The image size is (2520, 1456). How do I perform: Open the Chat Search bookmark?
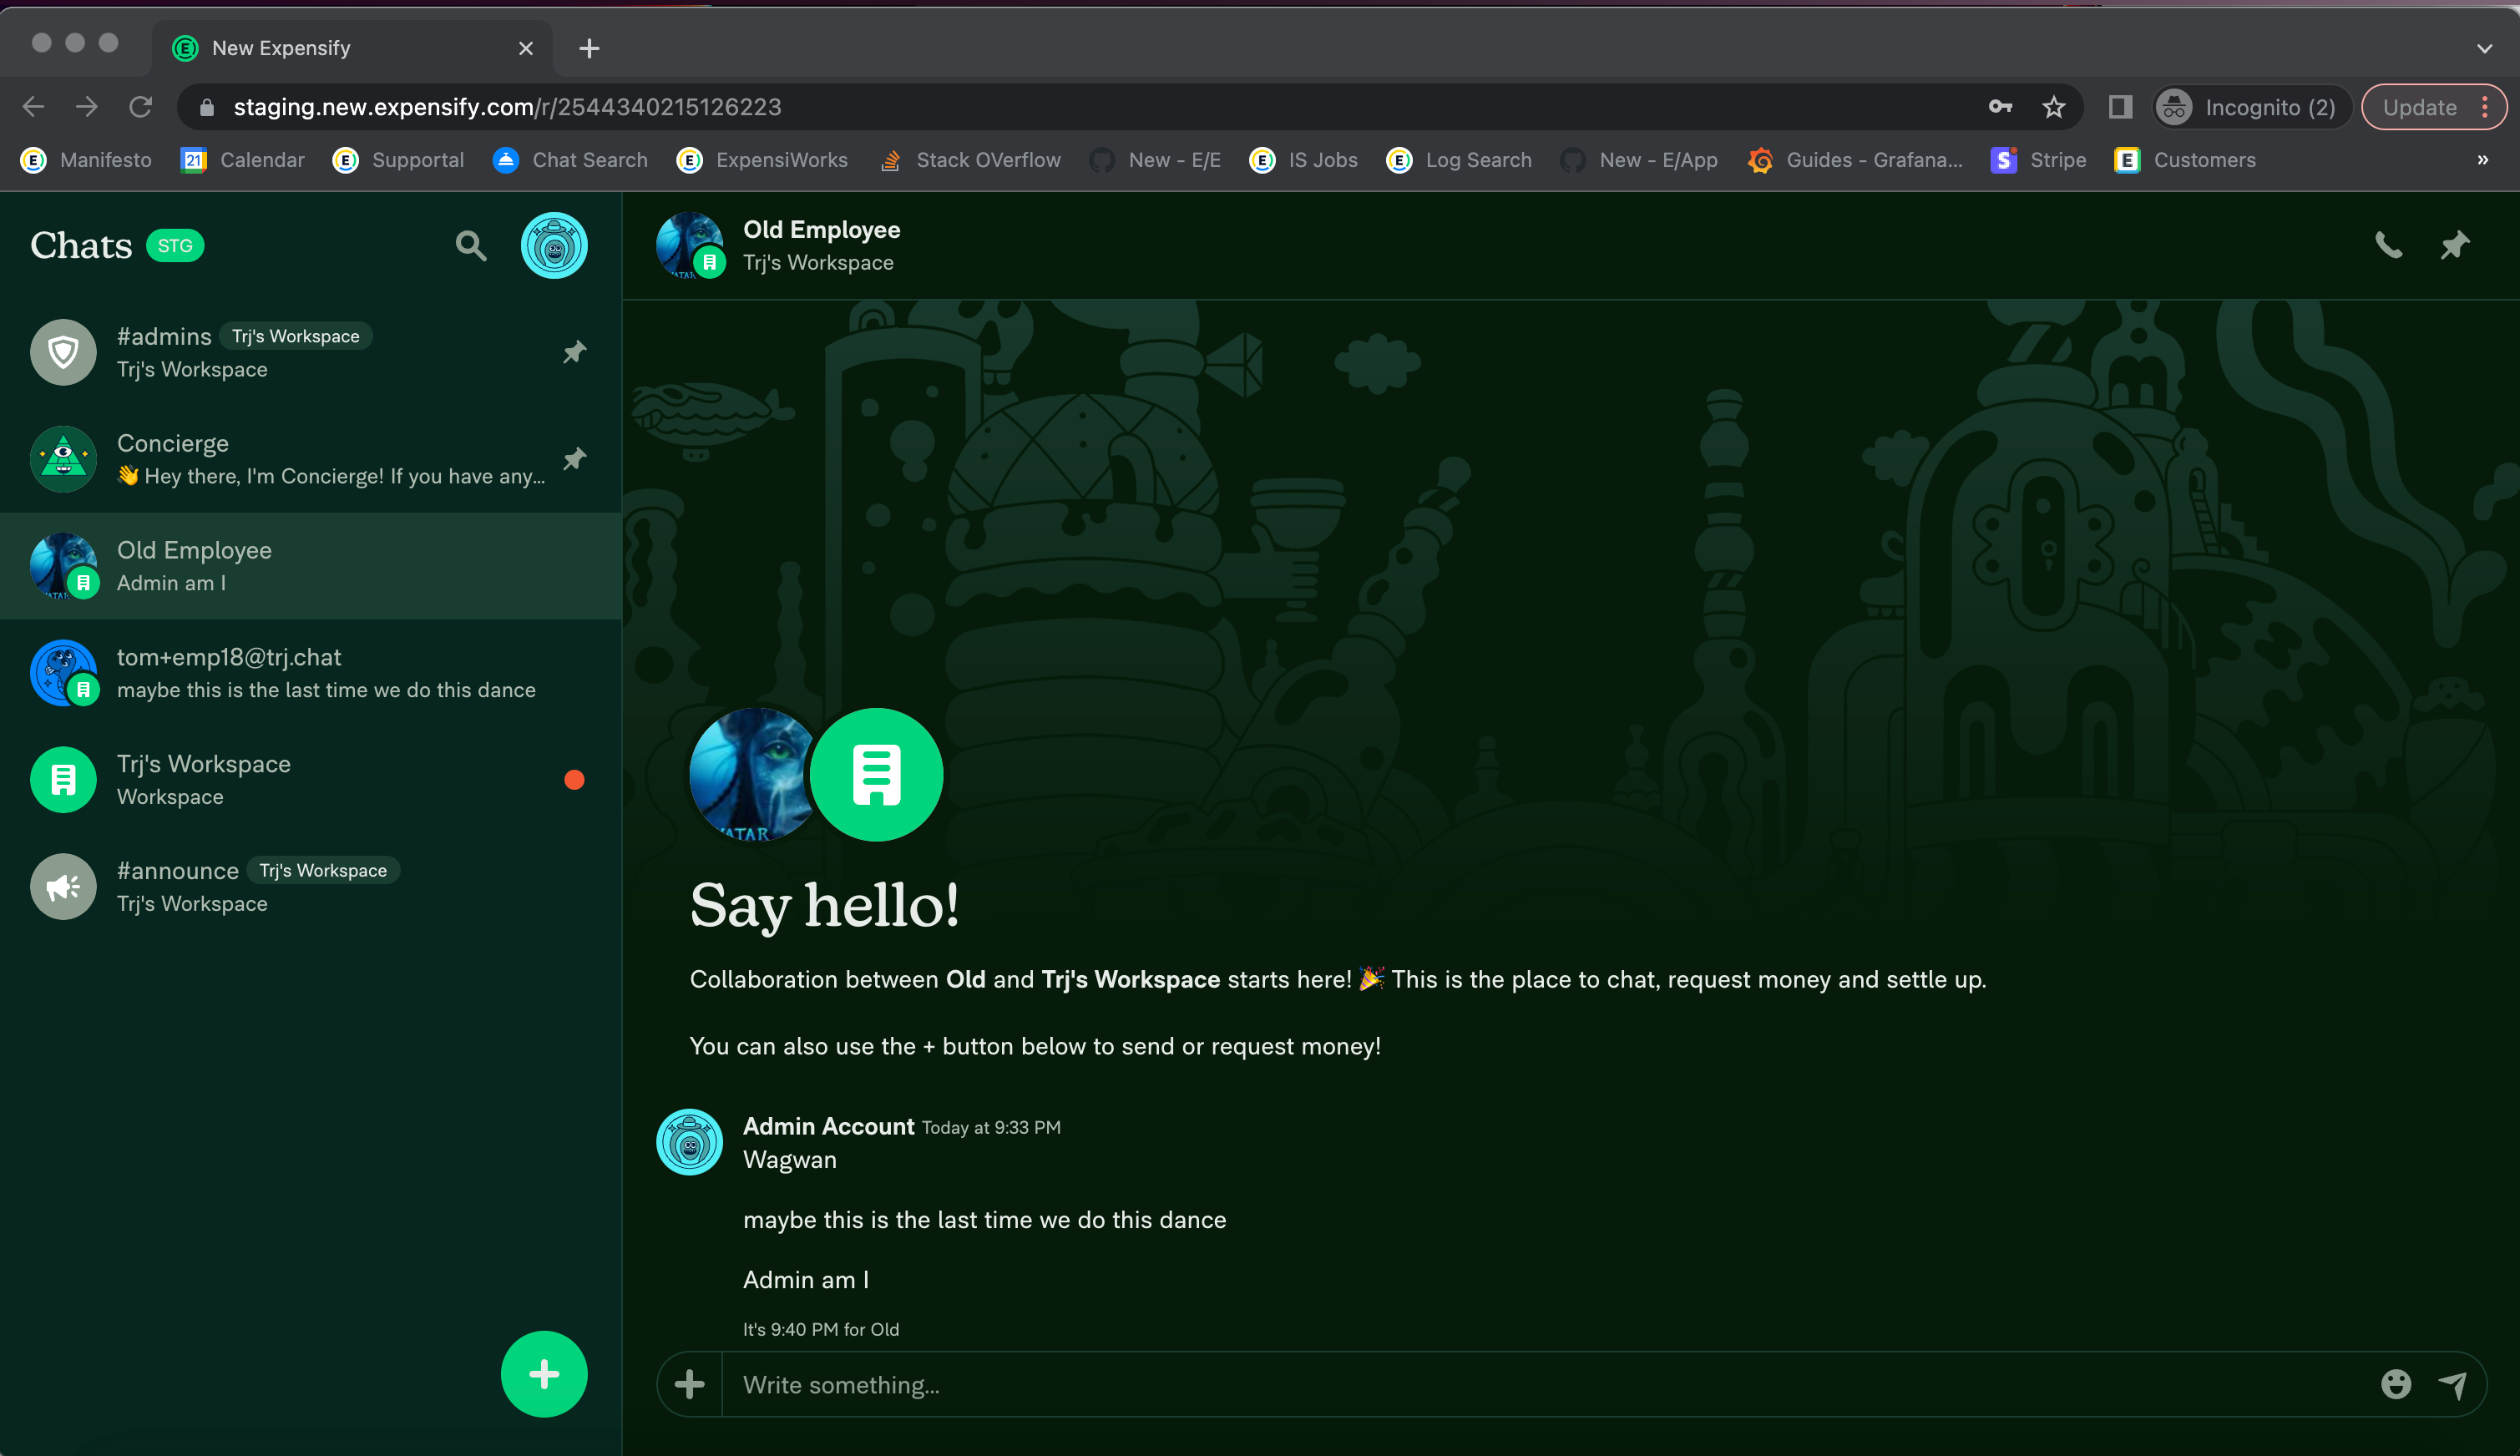click(571, 160)
